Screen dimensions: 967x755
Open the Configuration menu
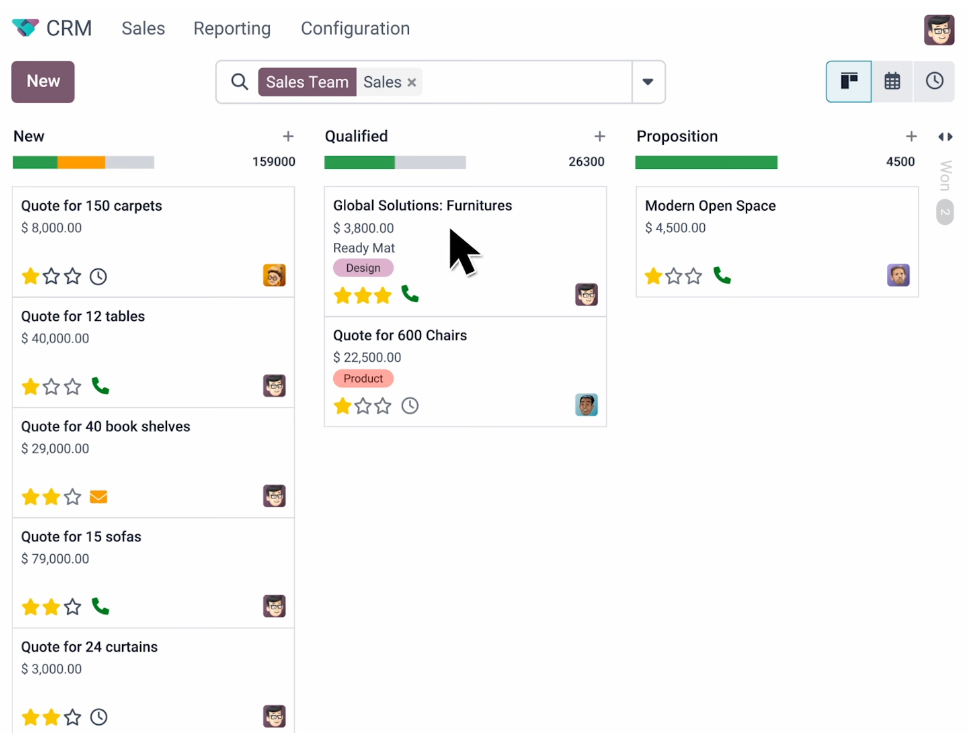pos(355,29)
